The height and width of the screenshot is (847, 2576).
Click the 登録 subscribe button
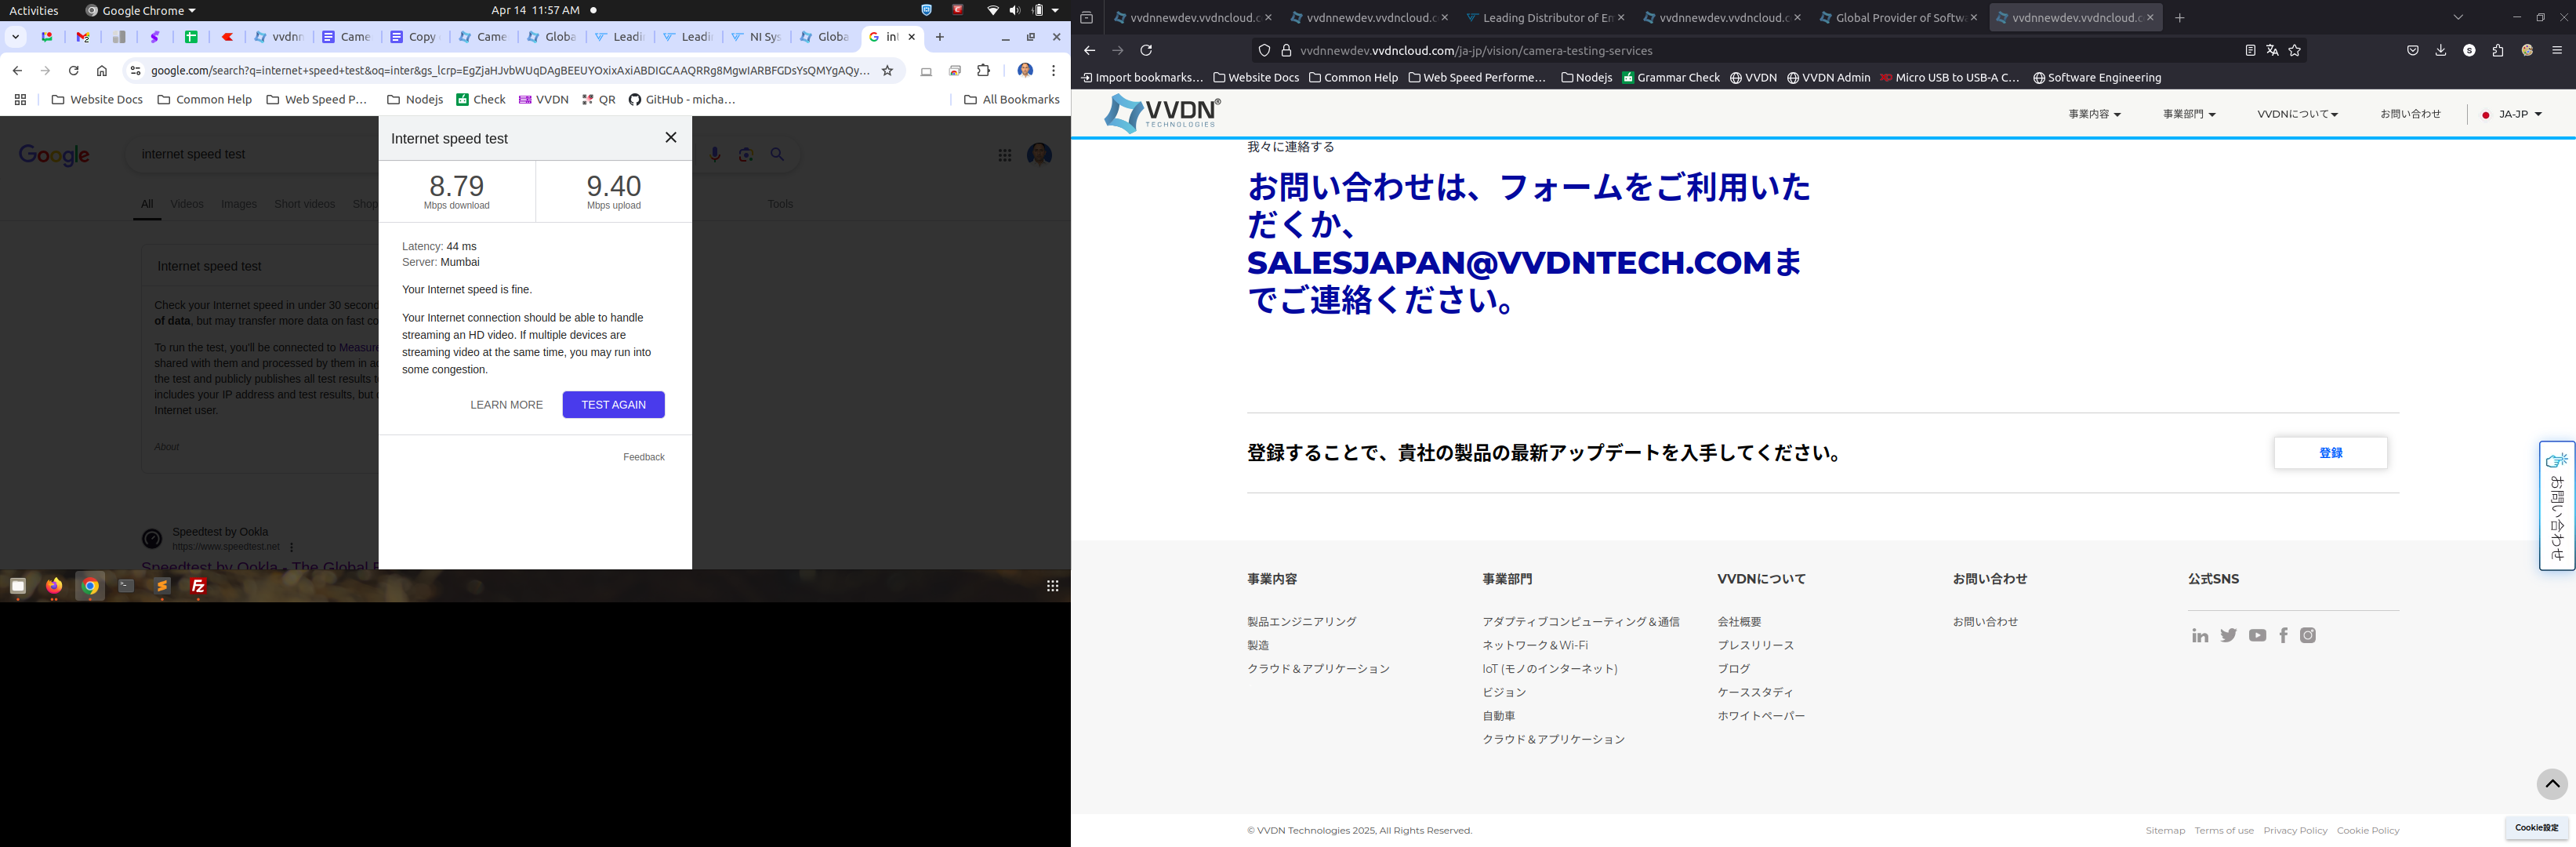(2330, 453)
